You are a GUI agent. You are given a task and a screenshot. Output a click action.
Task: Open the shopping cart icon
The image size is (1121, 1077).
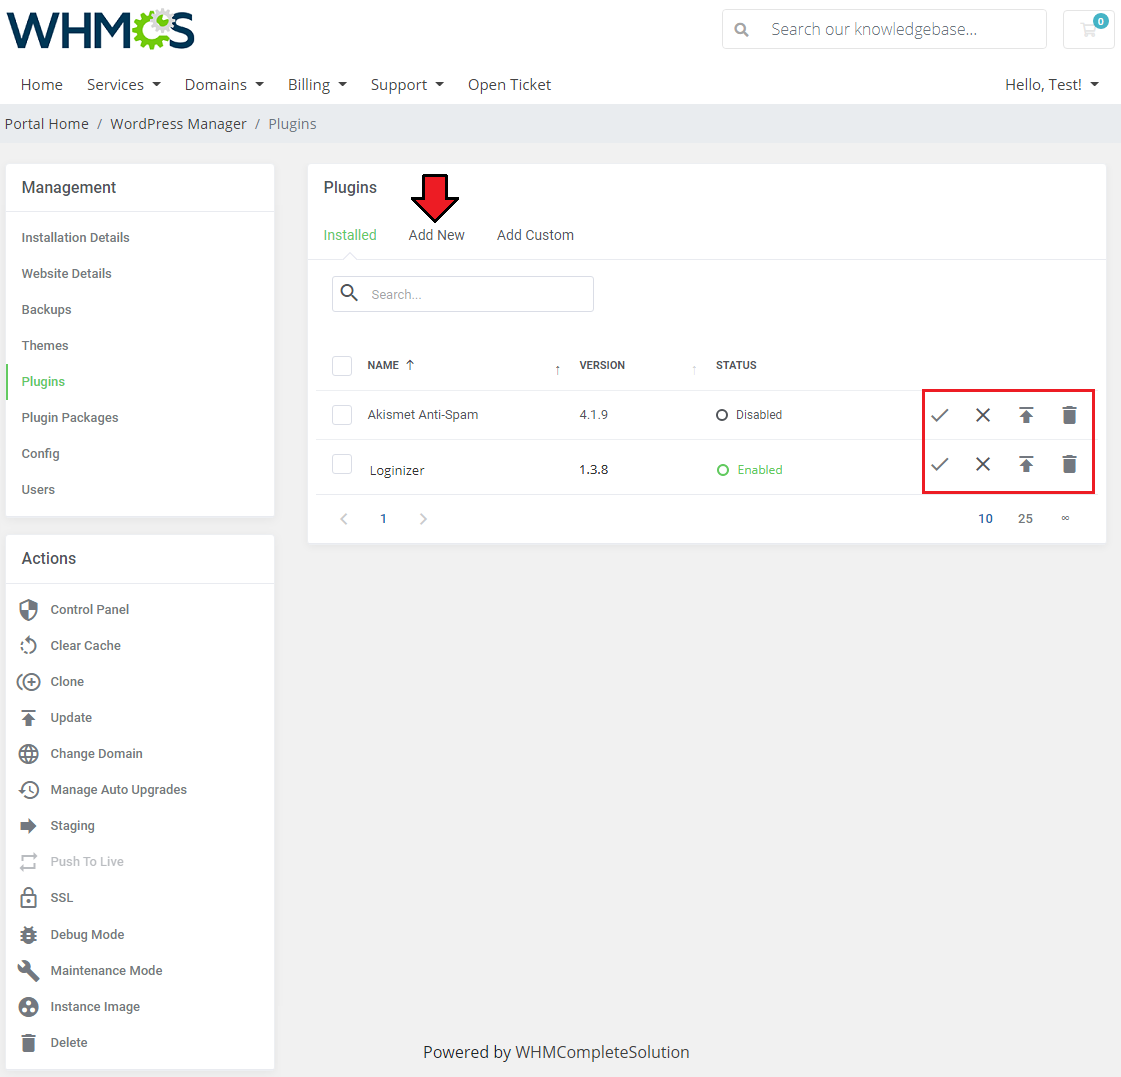(1089, 29)
